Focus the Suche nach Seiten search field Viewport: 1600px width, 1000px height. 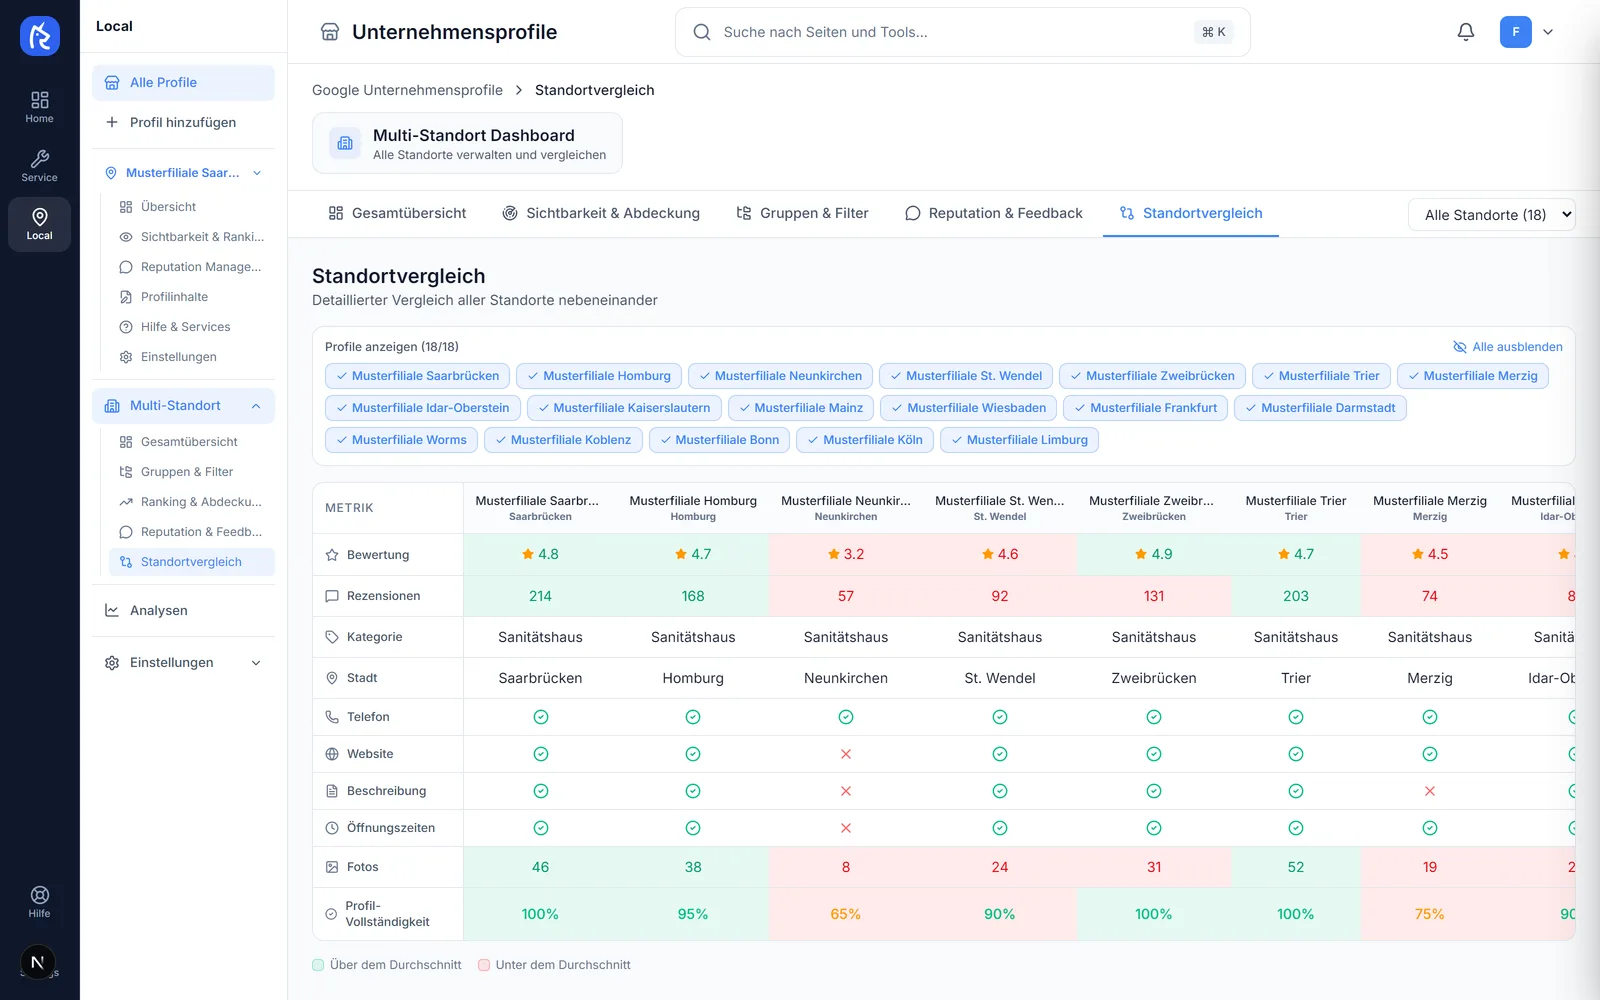[x=962, y=32]
